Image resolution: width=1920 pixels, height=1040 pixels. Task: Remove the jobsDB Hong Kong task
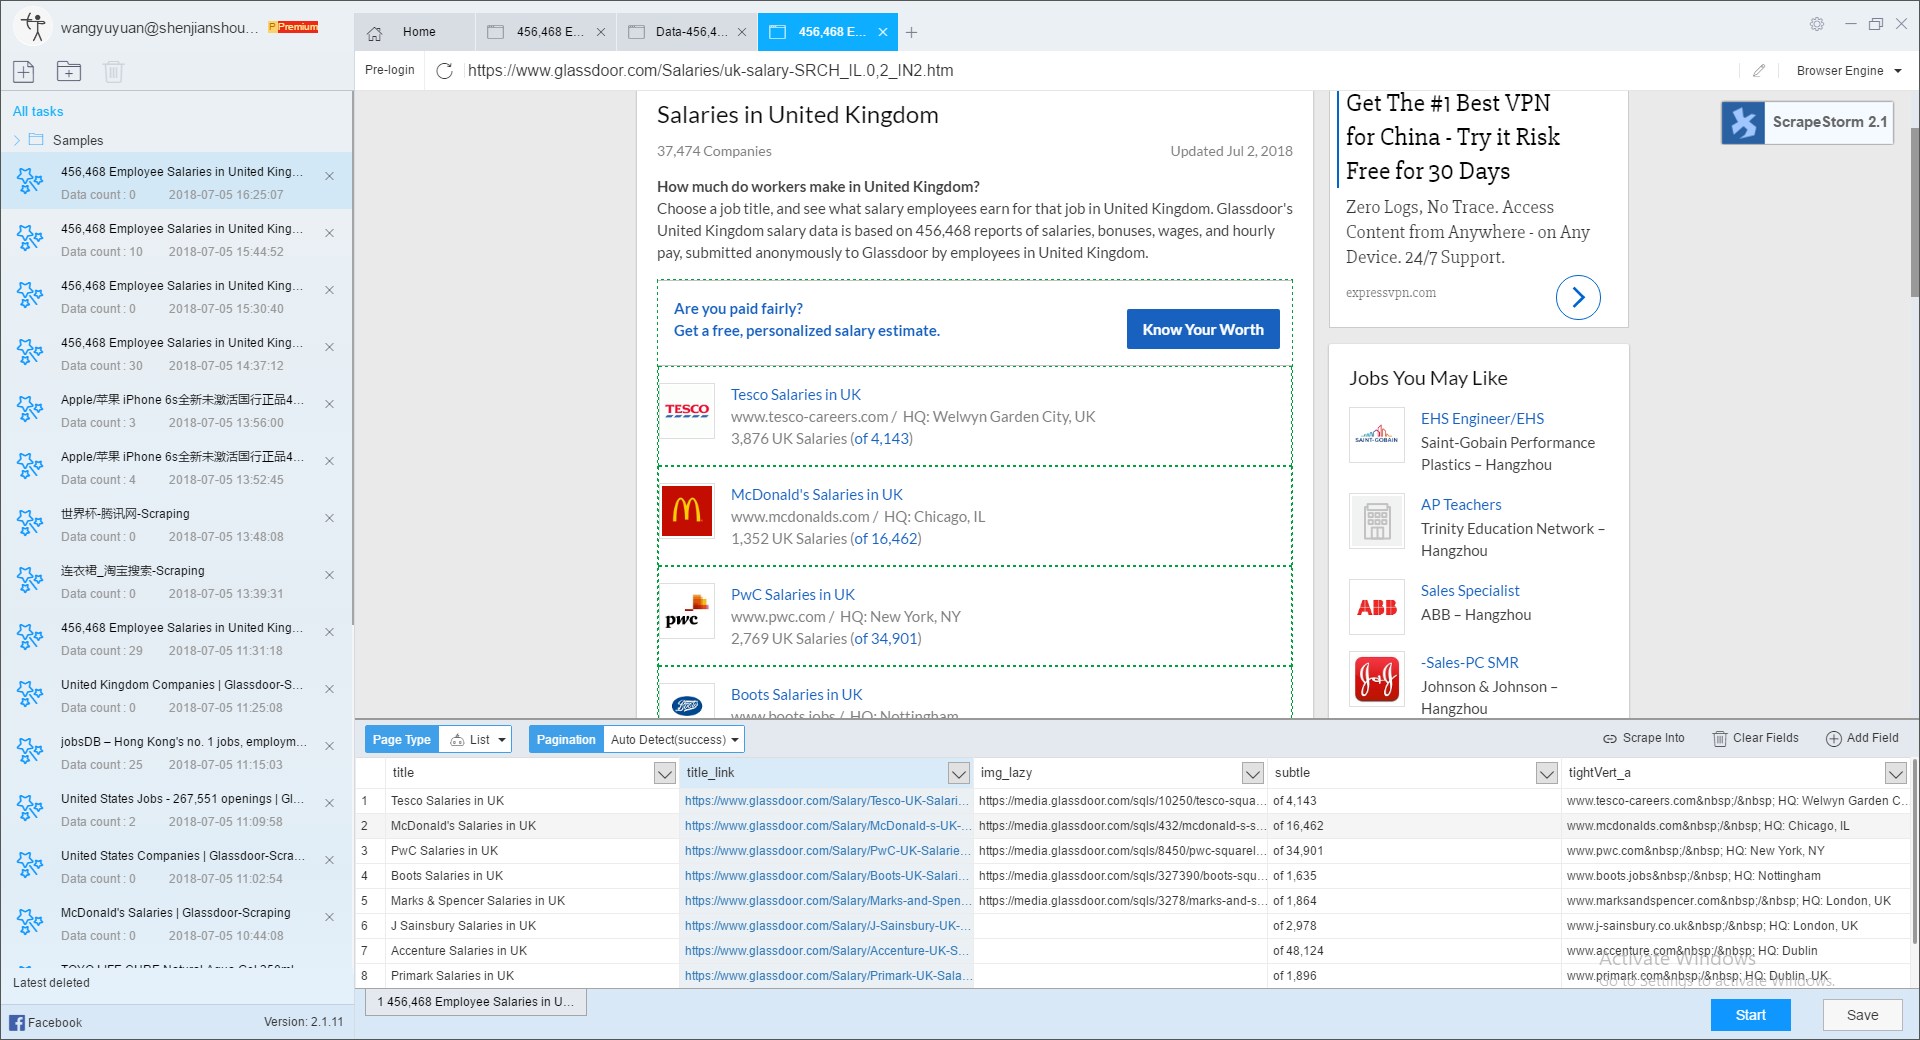329,746
